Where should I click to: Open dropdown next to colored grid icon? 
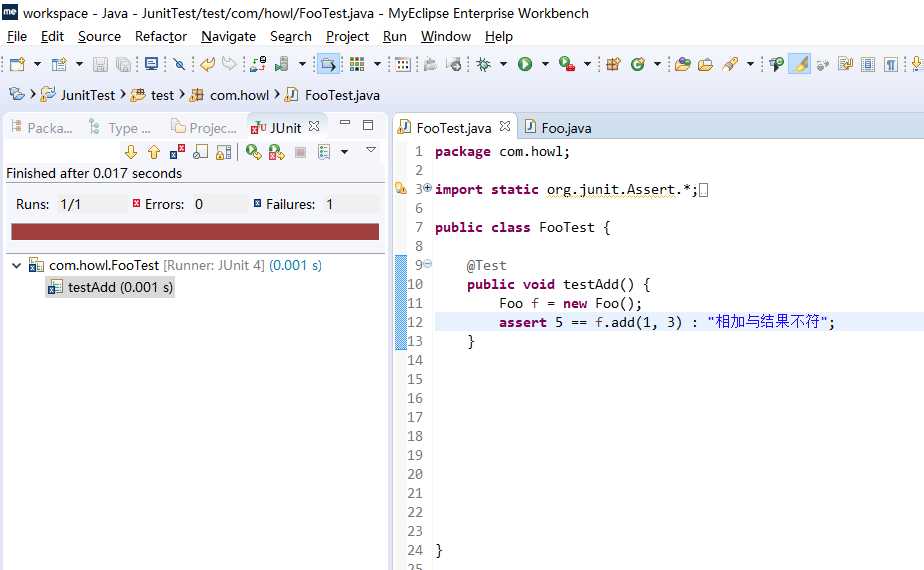(377, 64)
